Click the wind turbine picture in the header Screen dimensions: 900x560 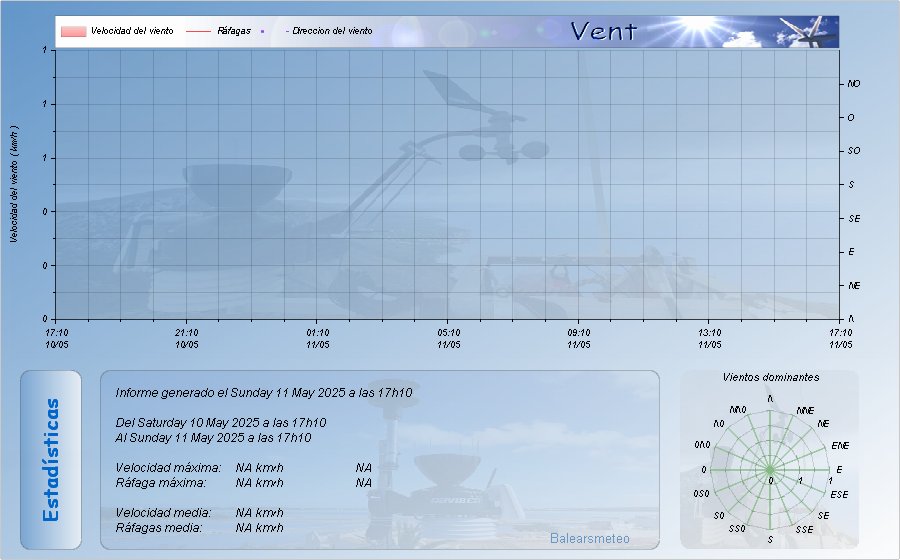click(x=808, y=32)
